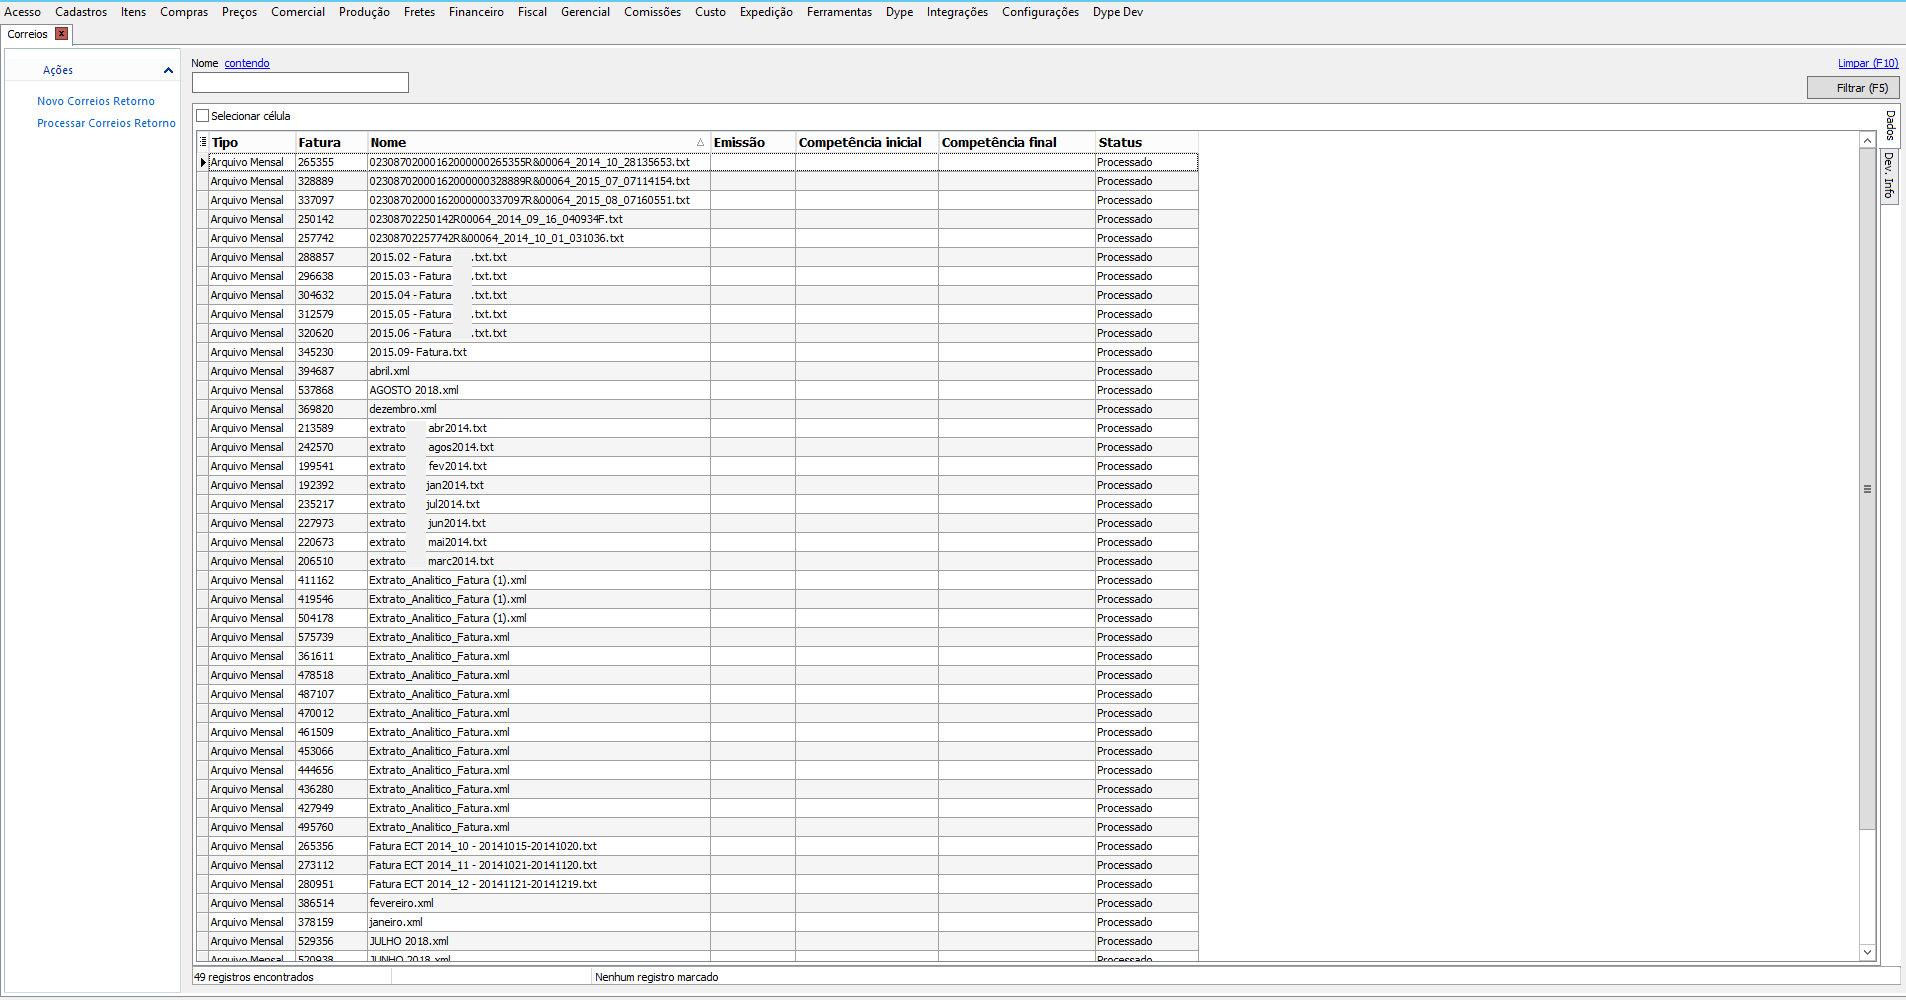Viewport: 1906px width, 1000px height.
Task: Open the Fretes menu
Action: (x=419, y=12)
